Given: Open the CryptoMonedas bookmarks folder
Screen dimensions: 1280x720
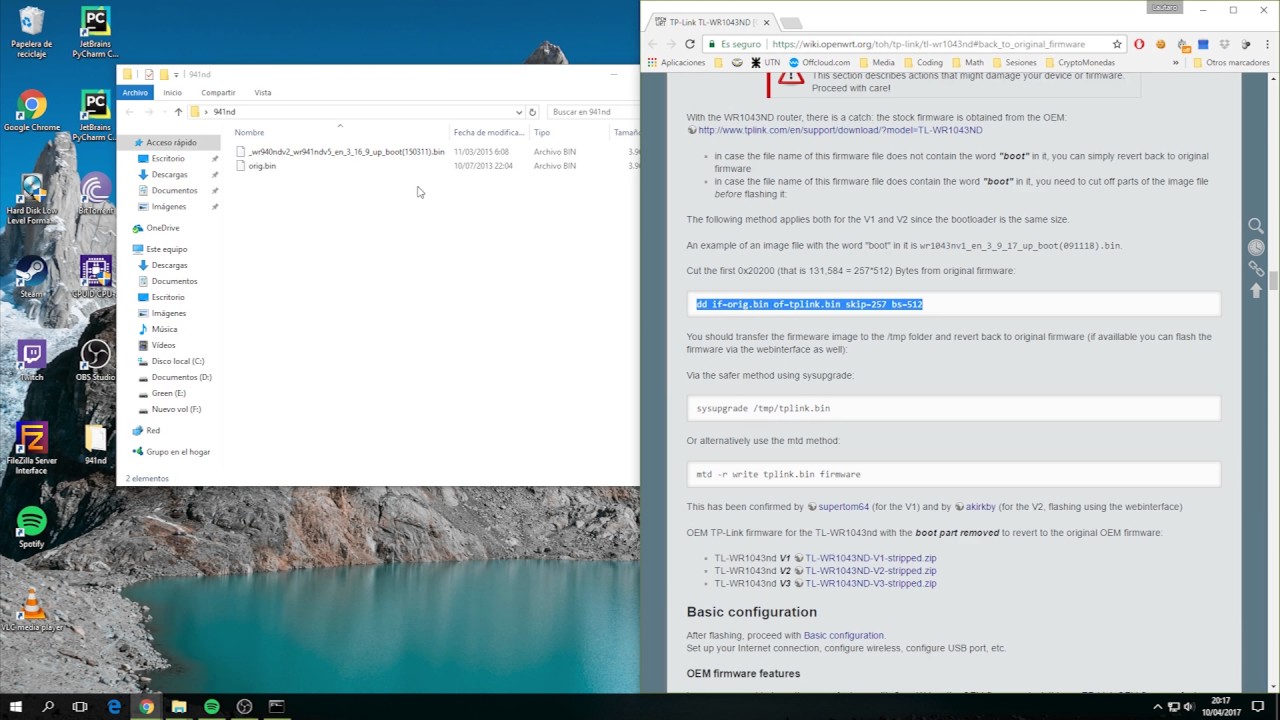Looking at the screenshot, I should (x=1078, y=62).
